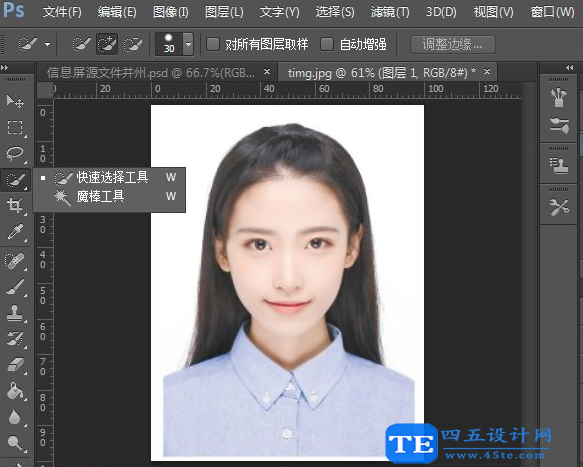Open the 文字(Y) menu

(279, 12)
